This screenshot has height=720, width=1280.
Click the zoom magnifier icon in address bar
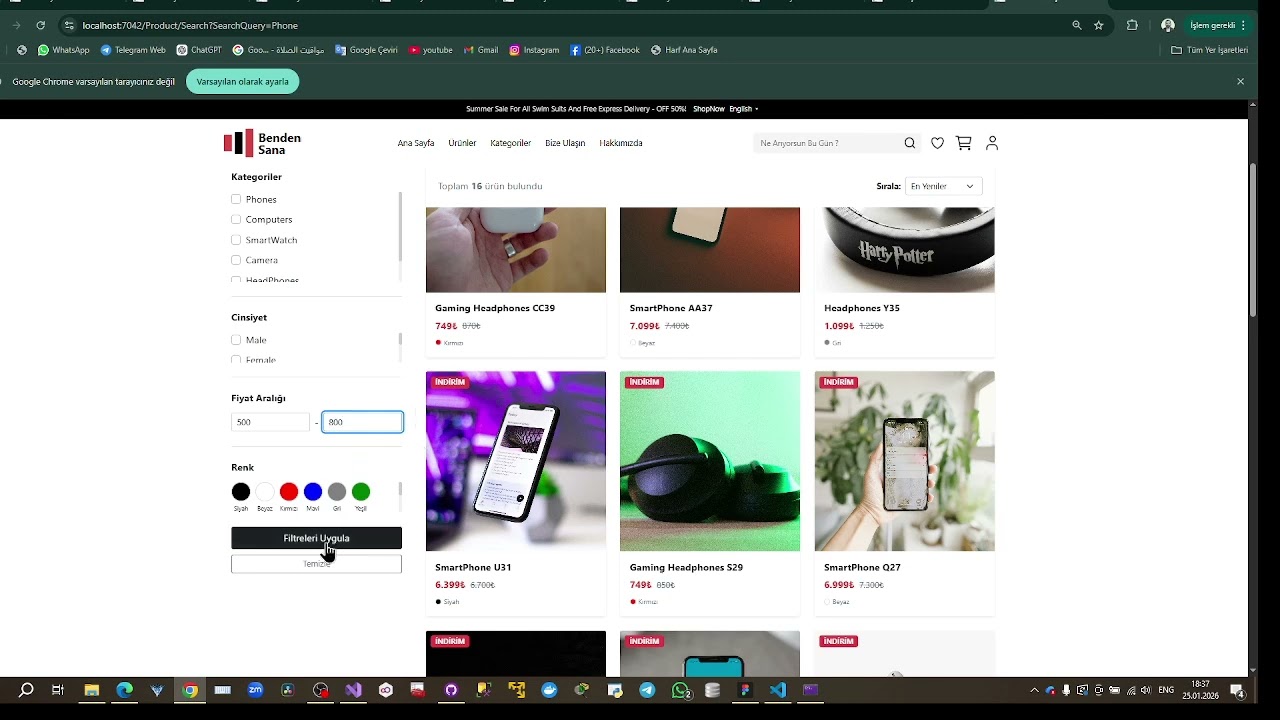1077,25
